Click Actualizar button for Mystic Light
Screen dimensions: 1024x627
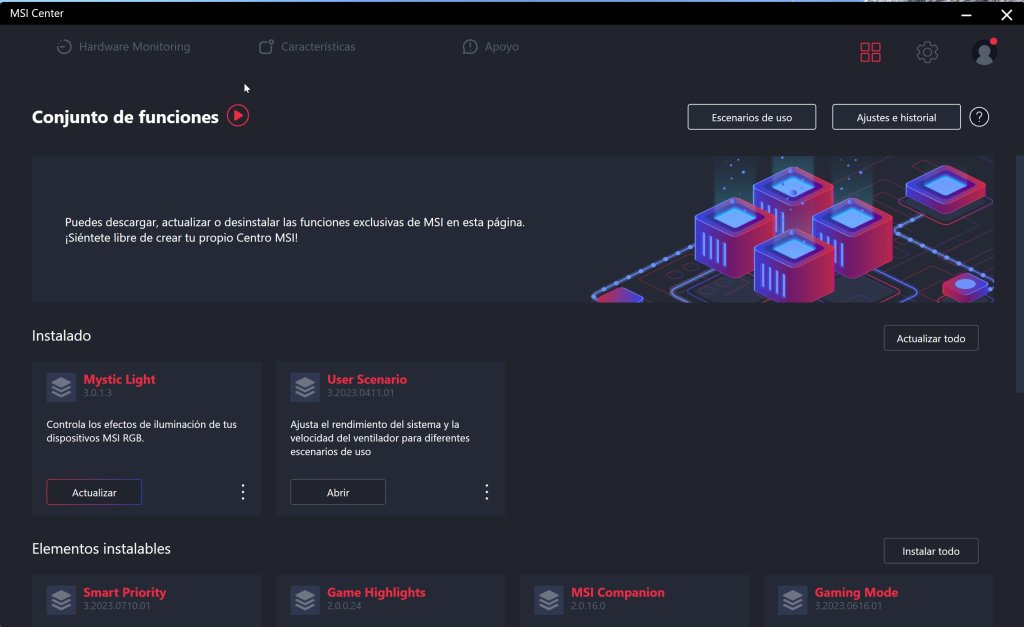[94, 492]
